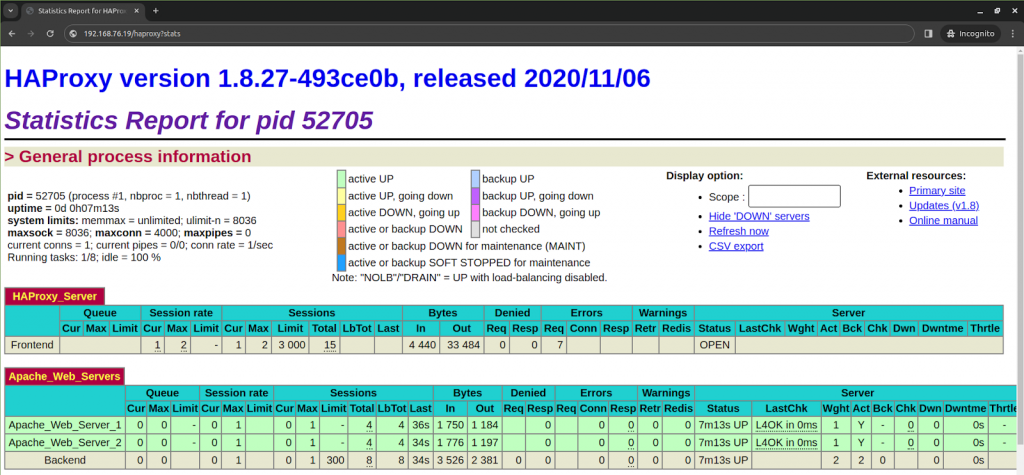Viewport: 1024px width, 475px height.
Task: Toggle the browser side panel icon
Action: pyautogui.click(x=928, y=33)
